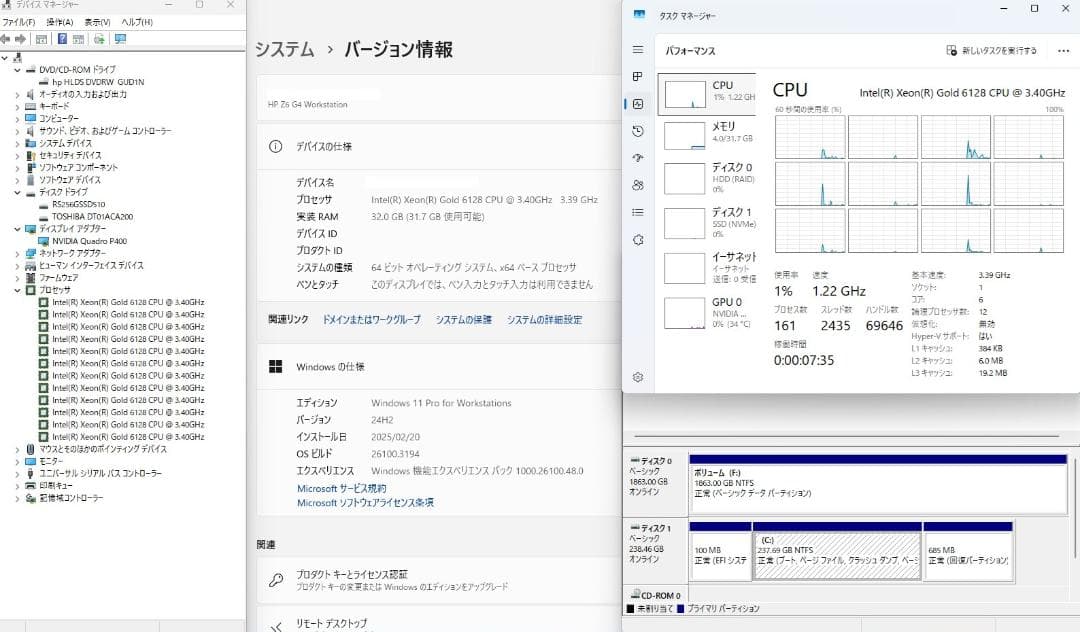Select the App history icon in Task Manager
Viewport: 1080px width, 632px height.
(x=637, y=131)
